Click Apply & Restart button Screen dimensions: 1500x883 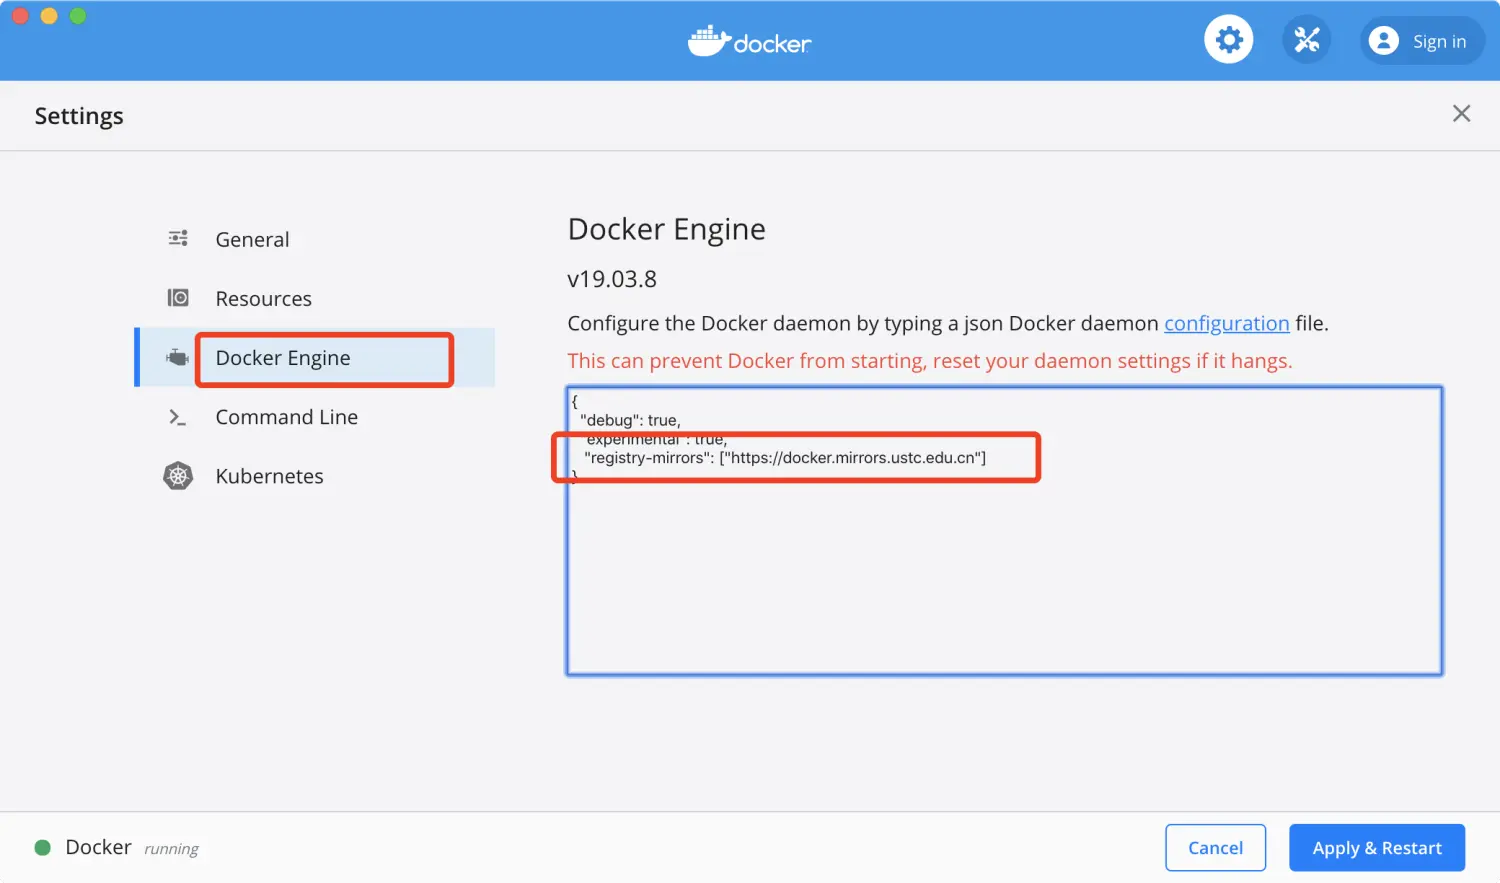[1377, 848]
